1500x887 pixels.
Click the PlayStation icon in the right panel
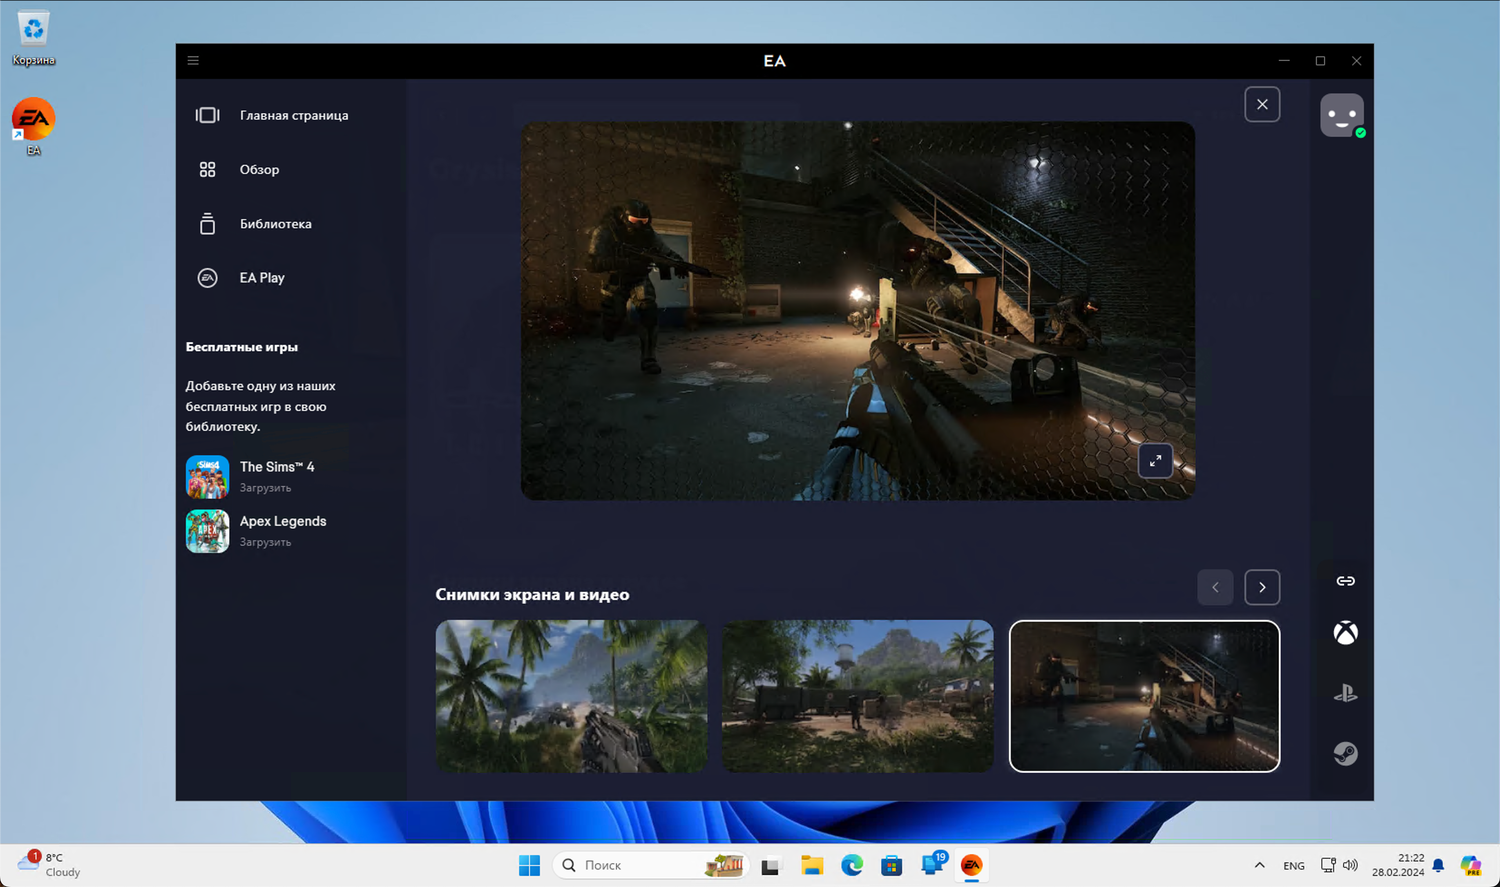[x=1346, y=693]
